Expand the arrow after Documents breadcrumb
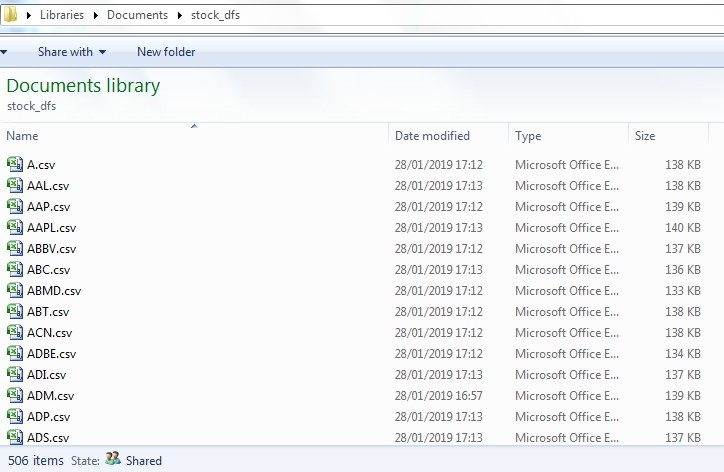The width and height of the screenshot is (724, 472). coord(180,16)
